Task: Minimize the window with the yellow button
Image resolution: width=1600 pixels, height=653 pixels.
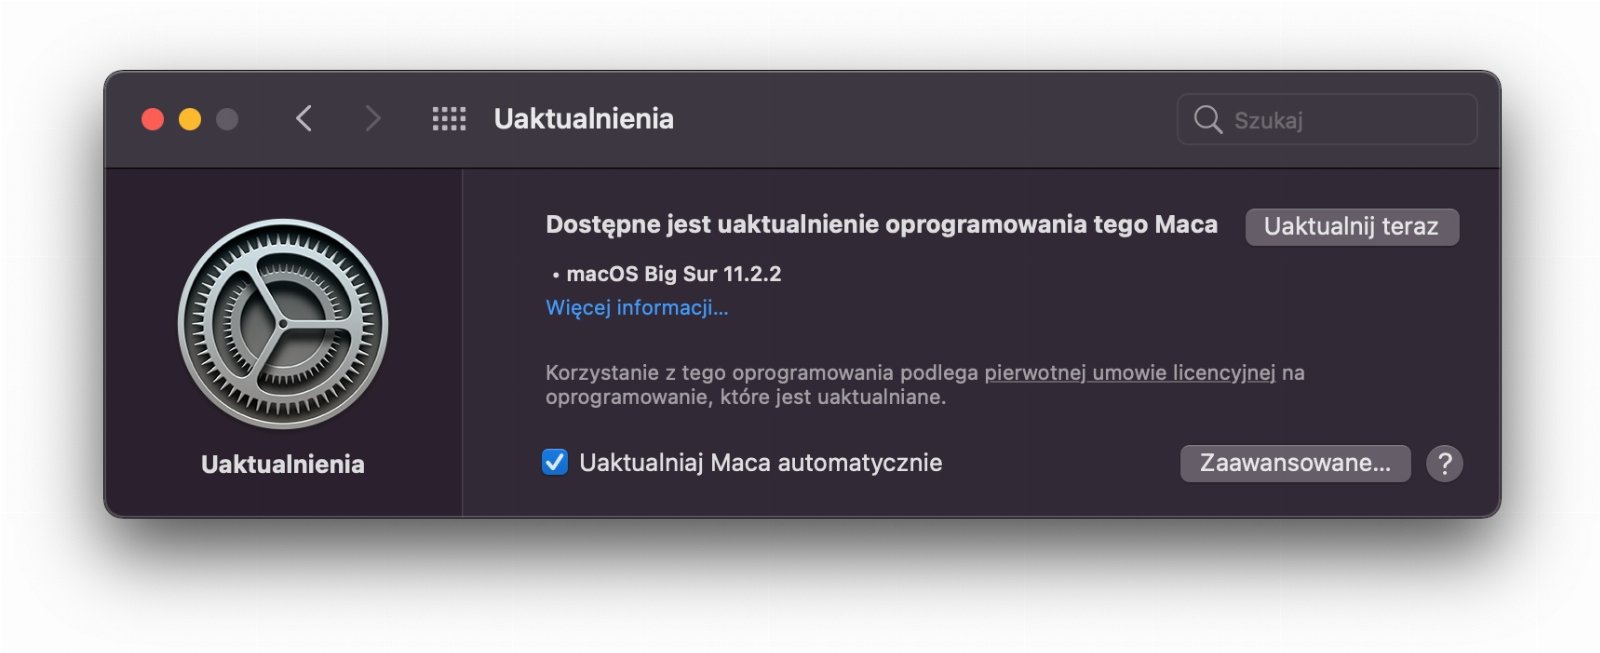Action: [190, 119]
